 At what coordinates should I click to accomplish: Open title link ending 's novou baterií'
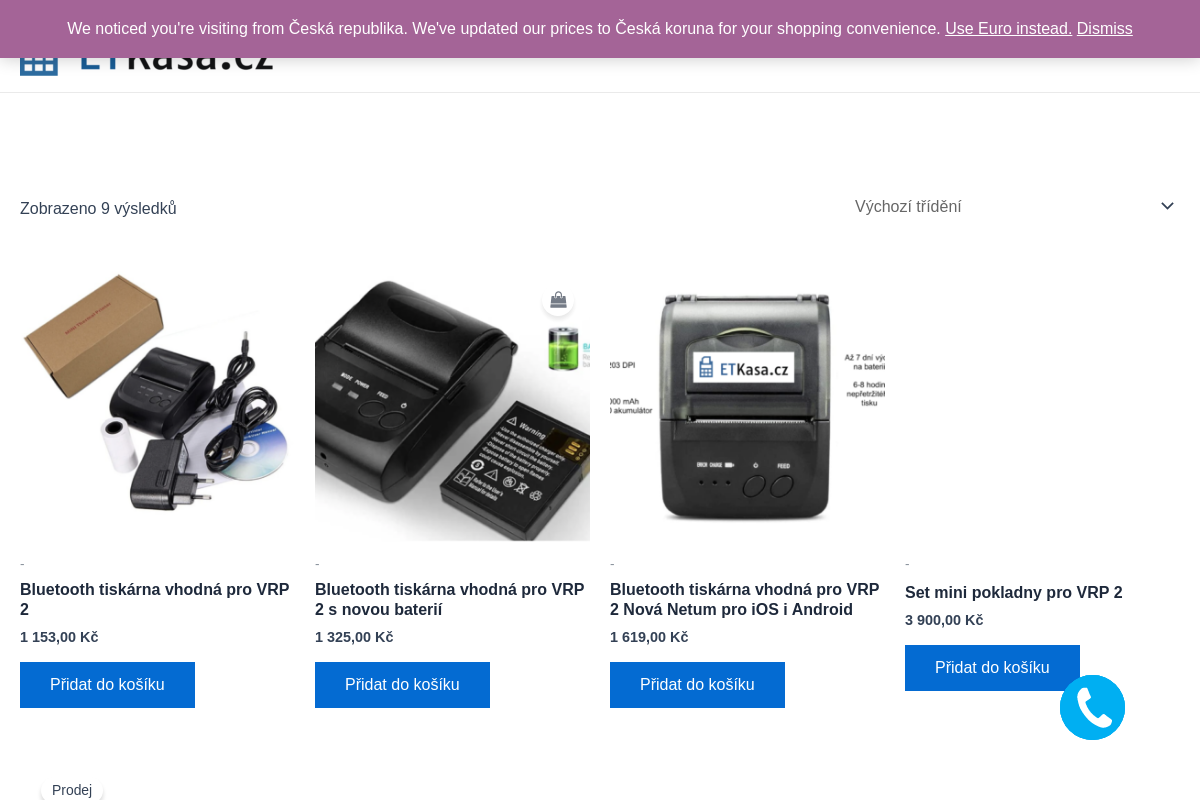(x=450, y=599)
